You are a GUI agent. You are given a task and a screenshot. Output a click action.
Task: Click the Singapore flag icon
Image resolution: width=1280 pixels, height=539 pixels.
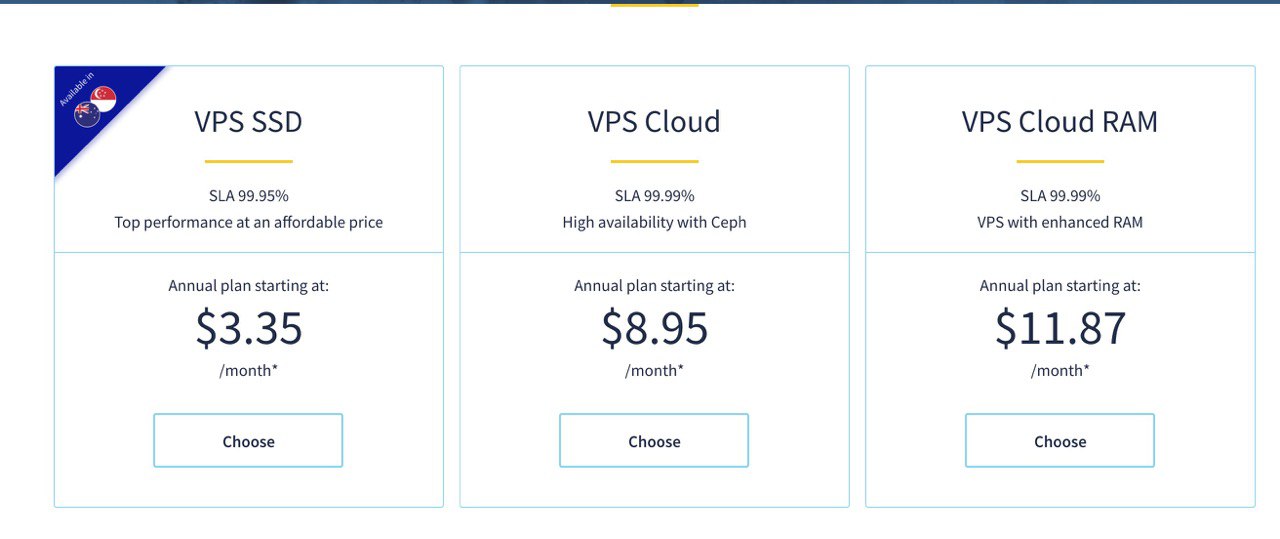tap(103, 98)
